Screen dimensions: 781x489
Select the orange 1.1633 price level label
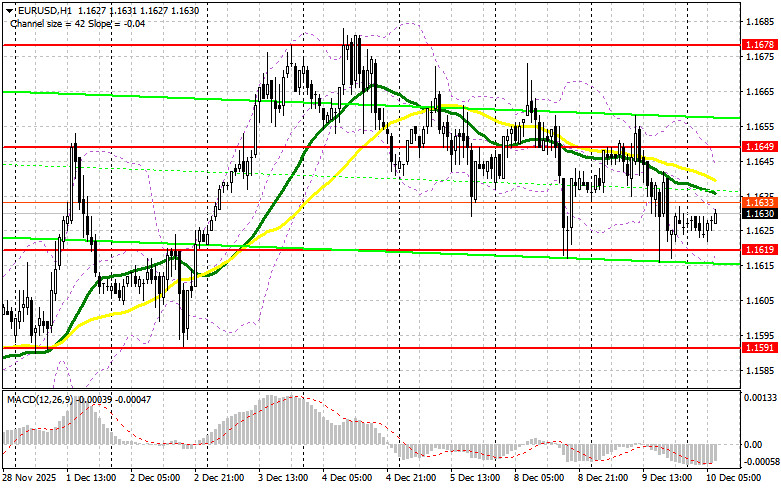point(760,202)
